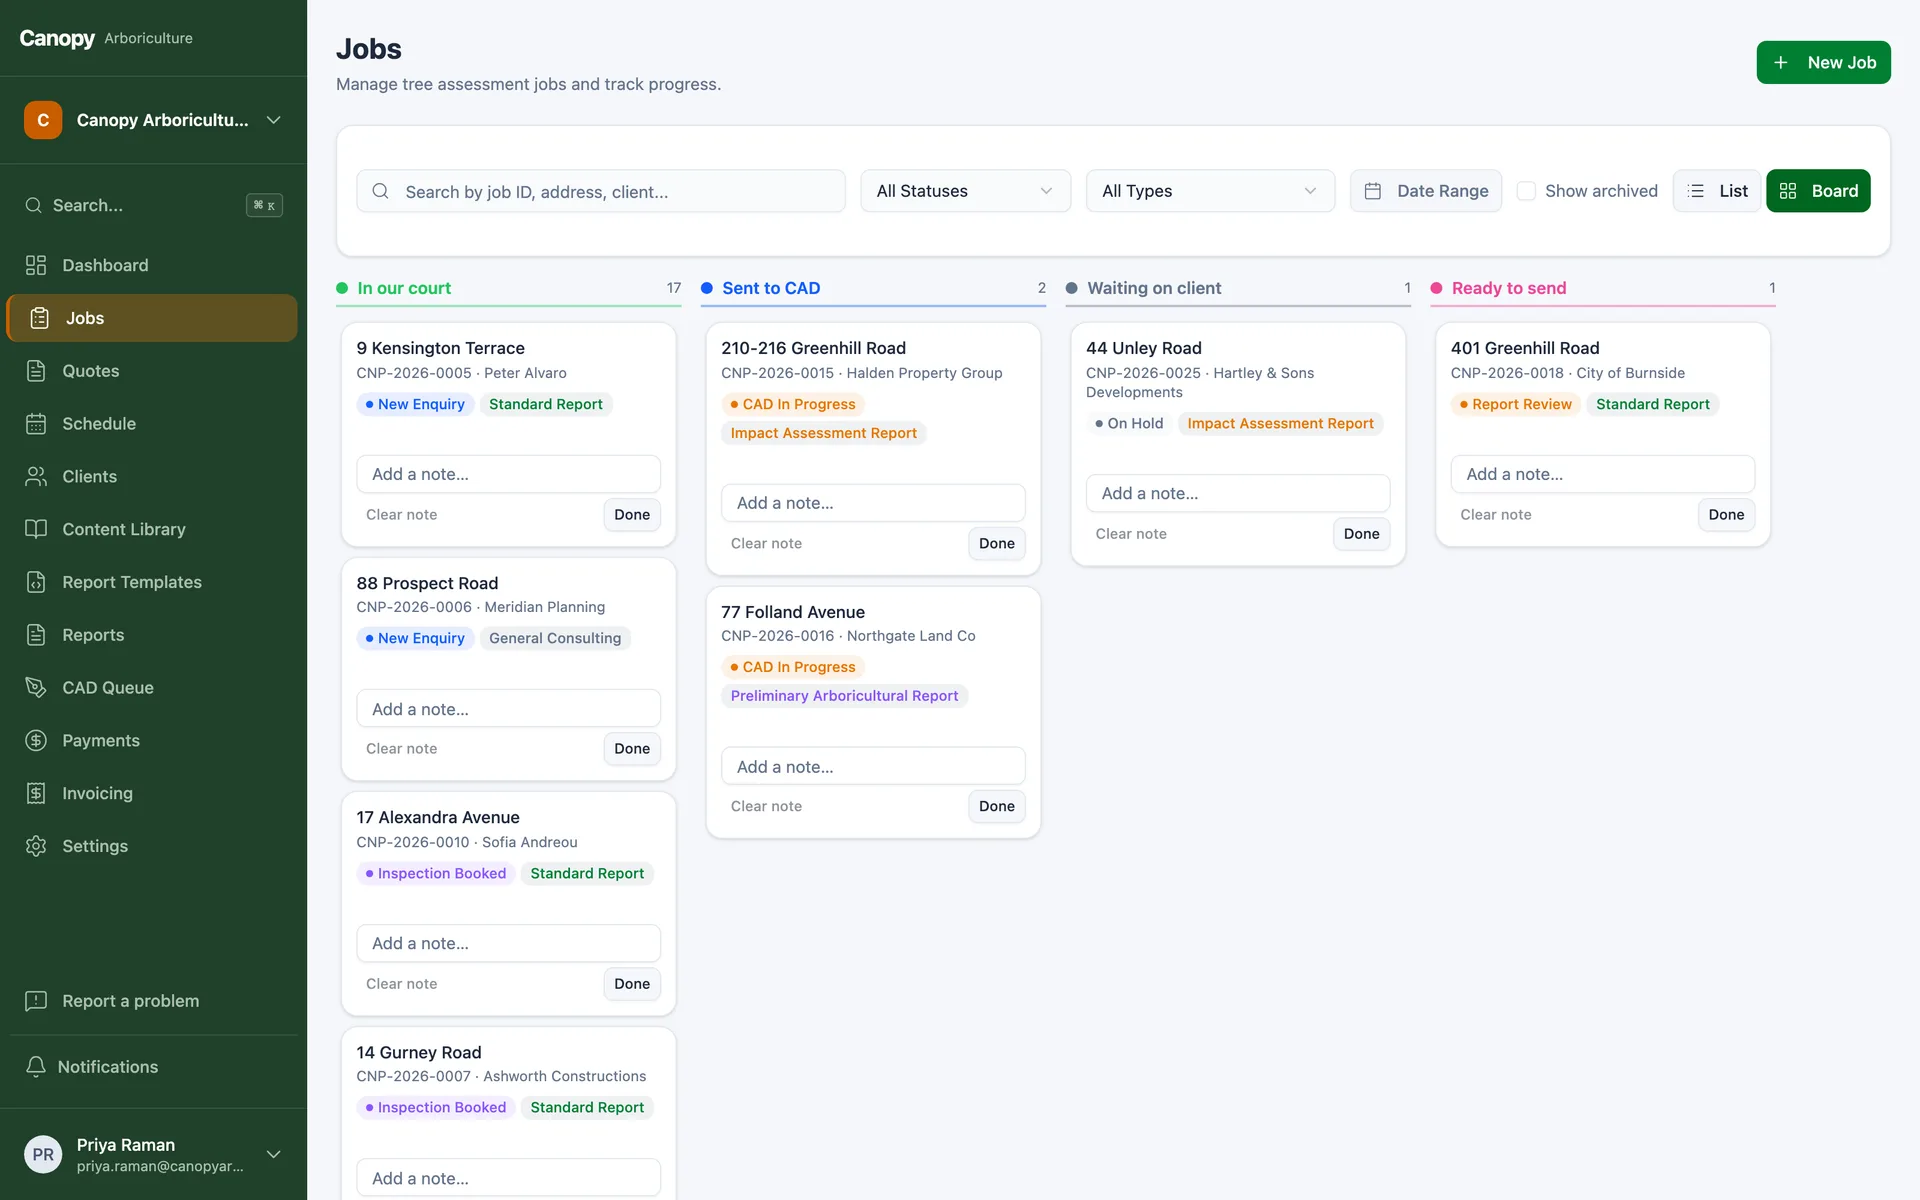
Task: Click the List view lines icon
Action: (x=1696, y=191)
